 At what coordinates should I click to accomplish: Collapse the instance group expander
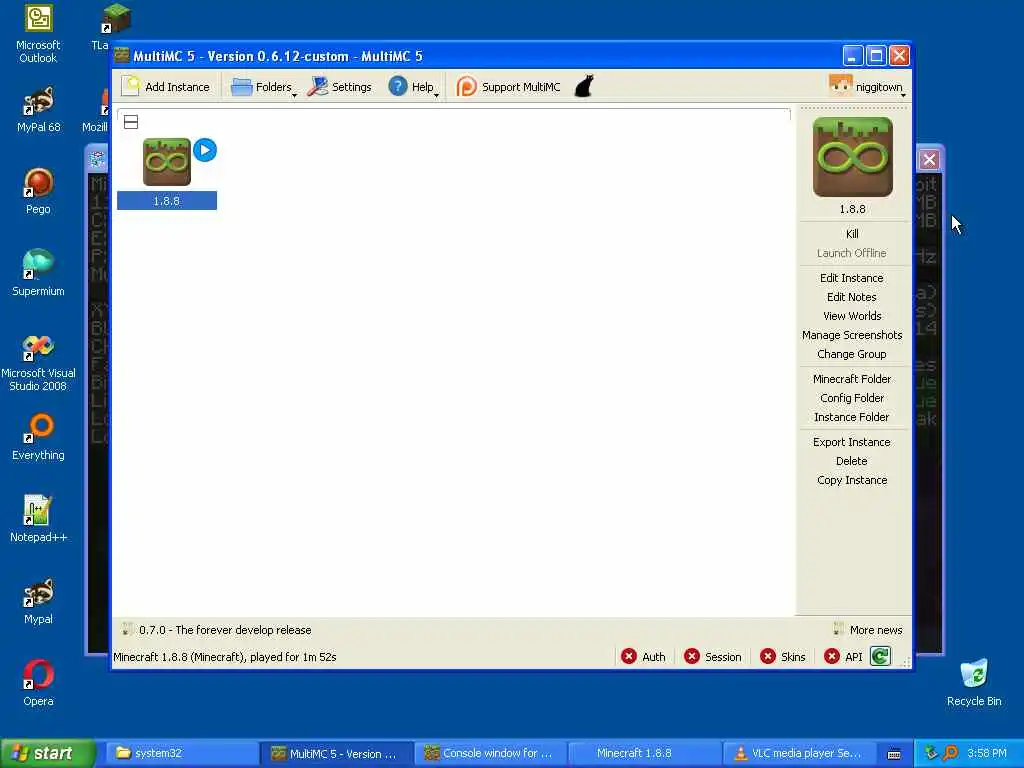[x=131, y=122]
